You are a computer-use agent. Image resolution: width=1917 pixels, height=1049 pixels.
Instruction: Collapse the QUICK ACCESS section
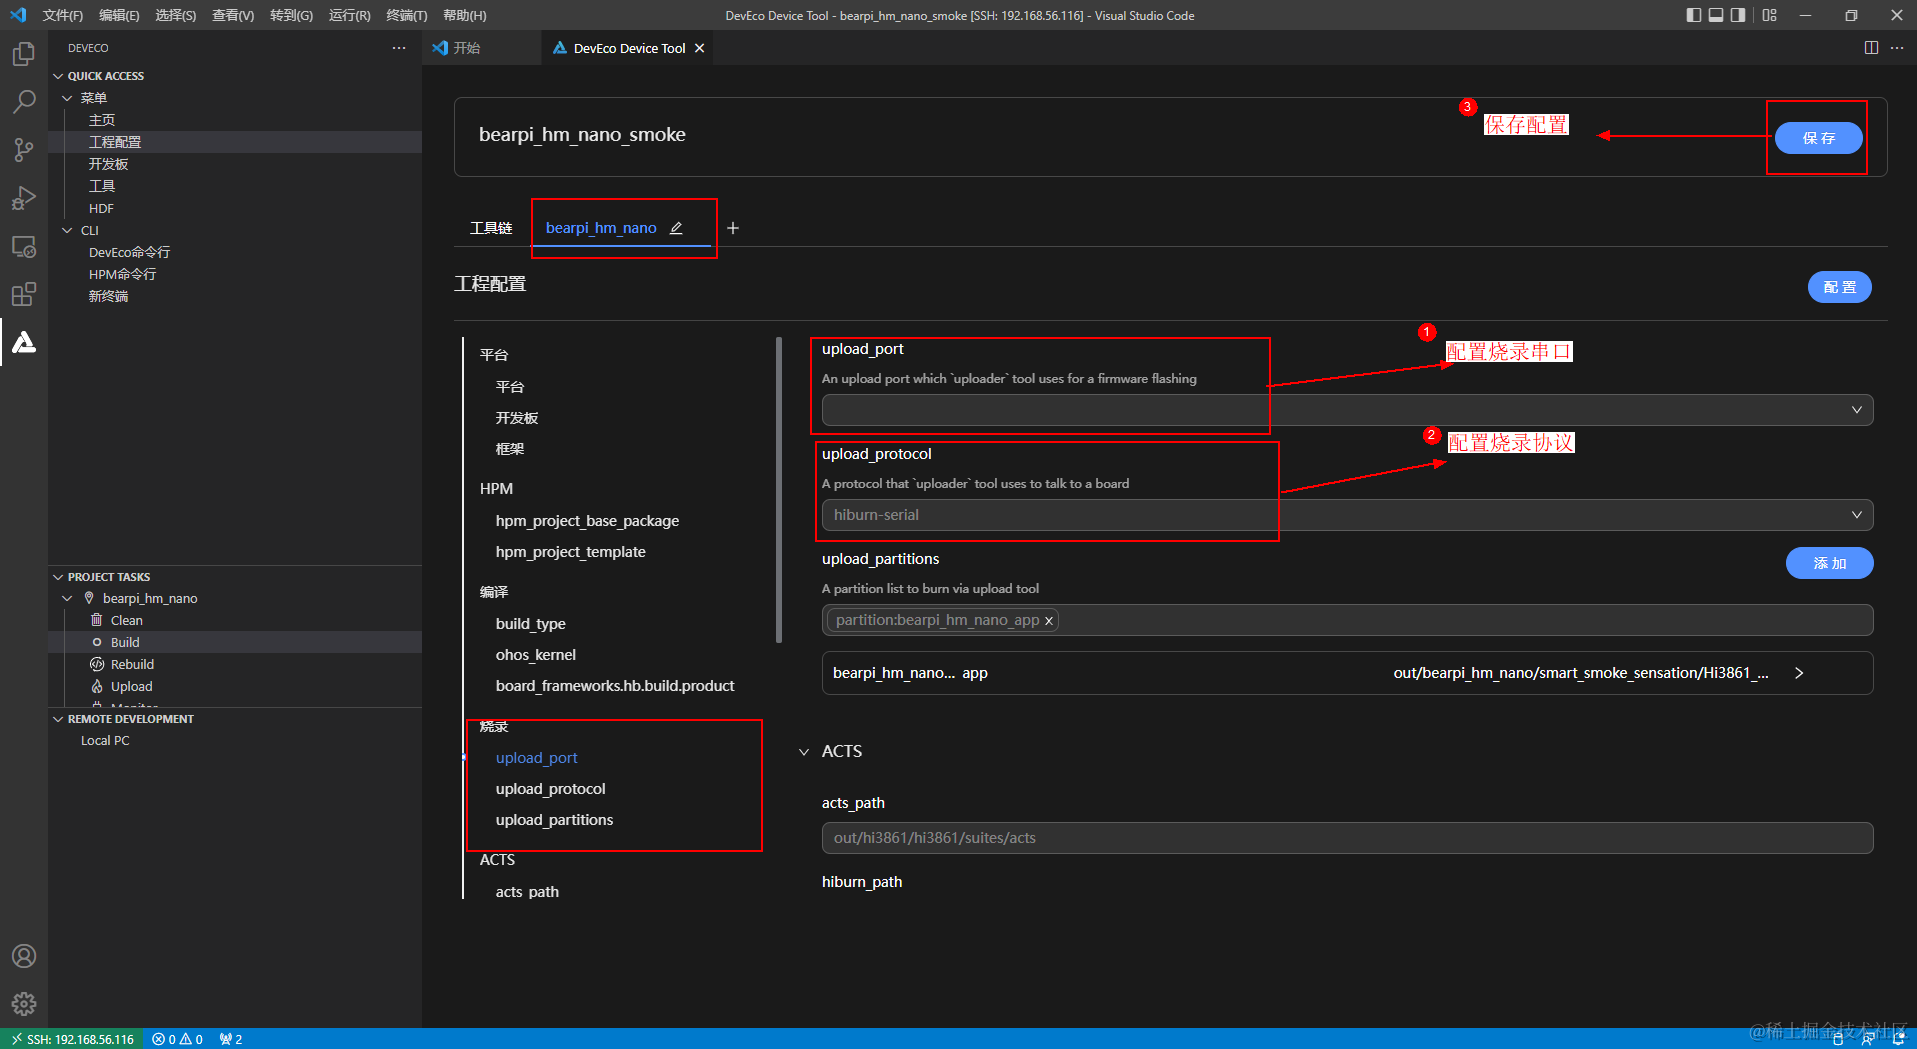click(58, 76)
